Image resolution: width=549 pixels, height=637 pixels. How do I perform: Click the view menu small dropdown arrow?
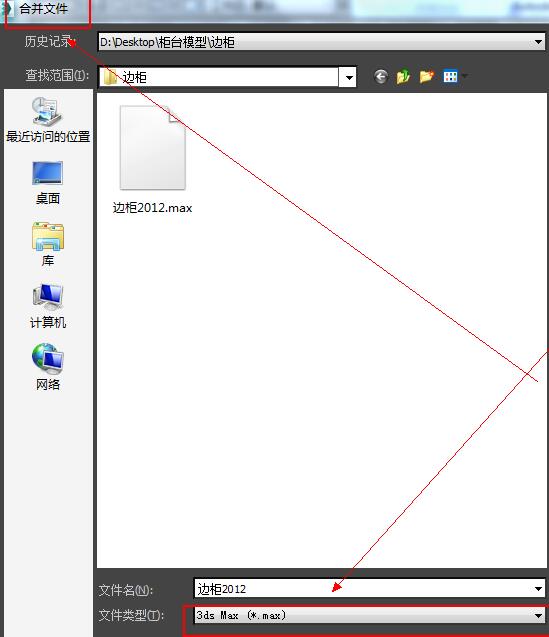(x=464, y=76)
